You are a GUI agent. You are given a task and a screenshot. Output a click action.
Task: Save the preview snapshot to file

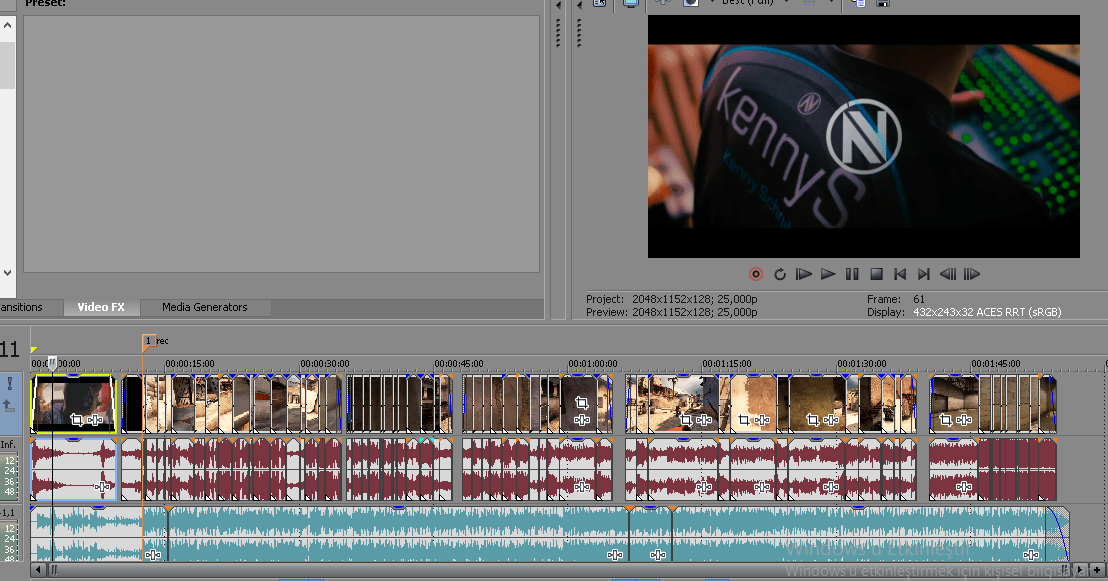[883, 3]
